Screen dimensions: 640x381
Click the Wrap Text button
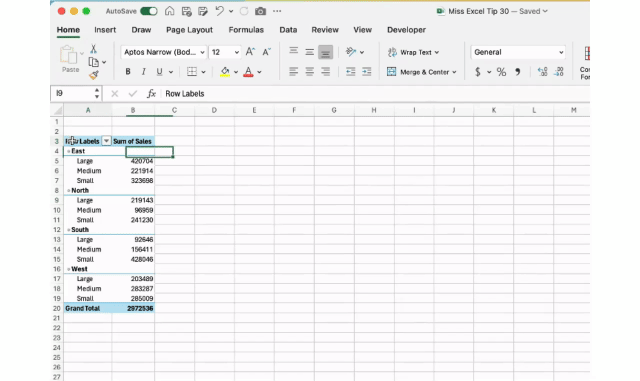[413, 52]
